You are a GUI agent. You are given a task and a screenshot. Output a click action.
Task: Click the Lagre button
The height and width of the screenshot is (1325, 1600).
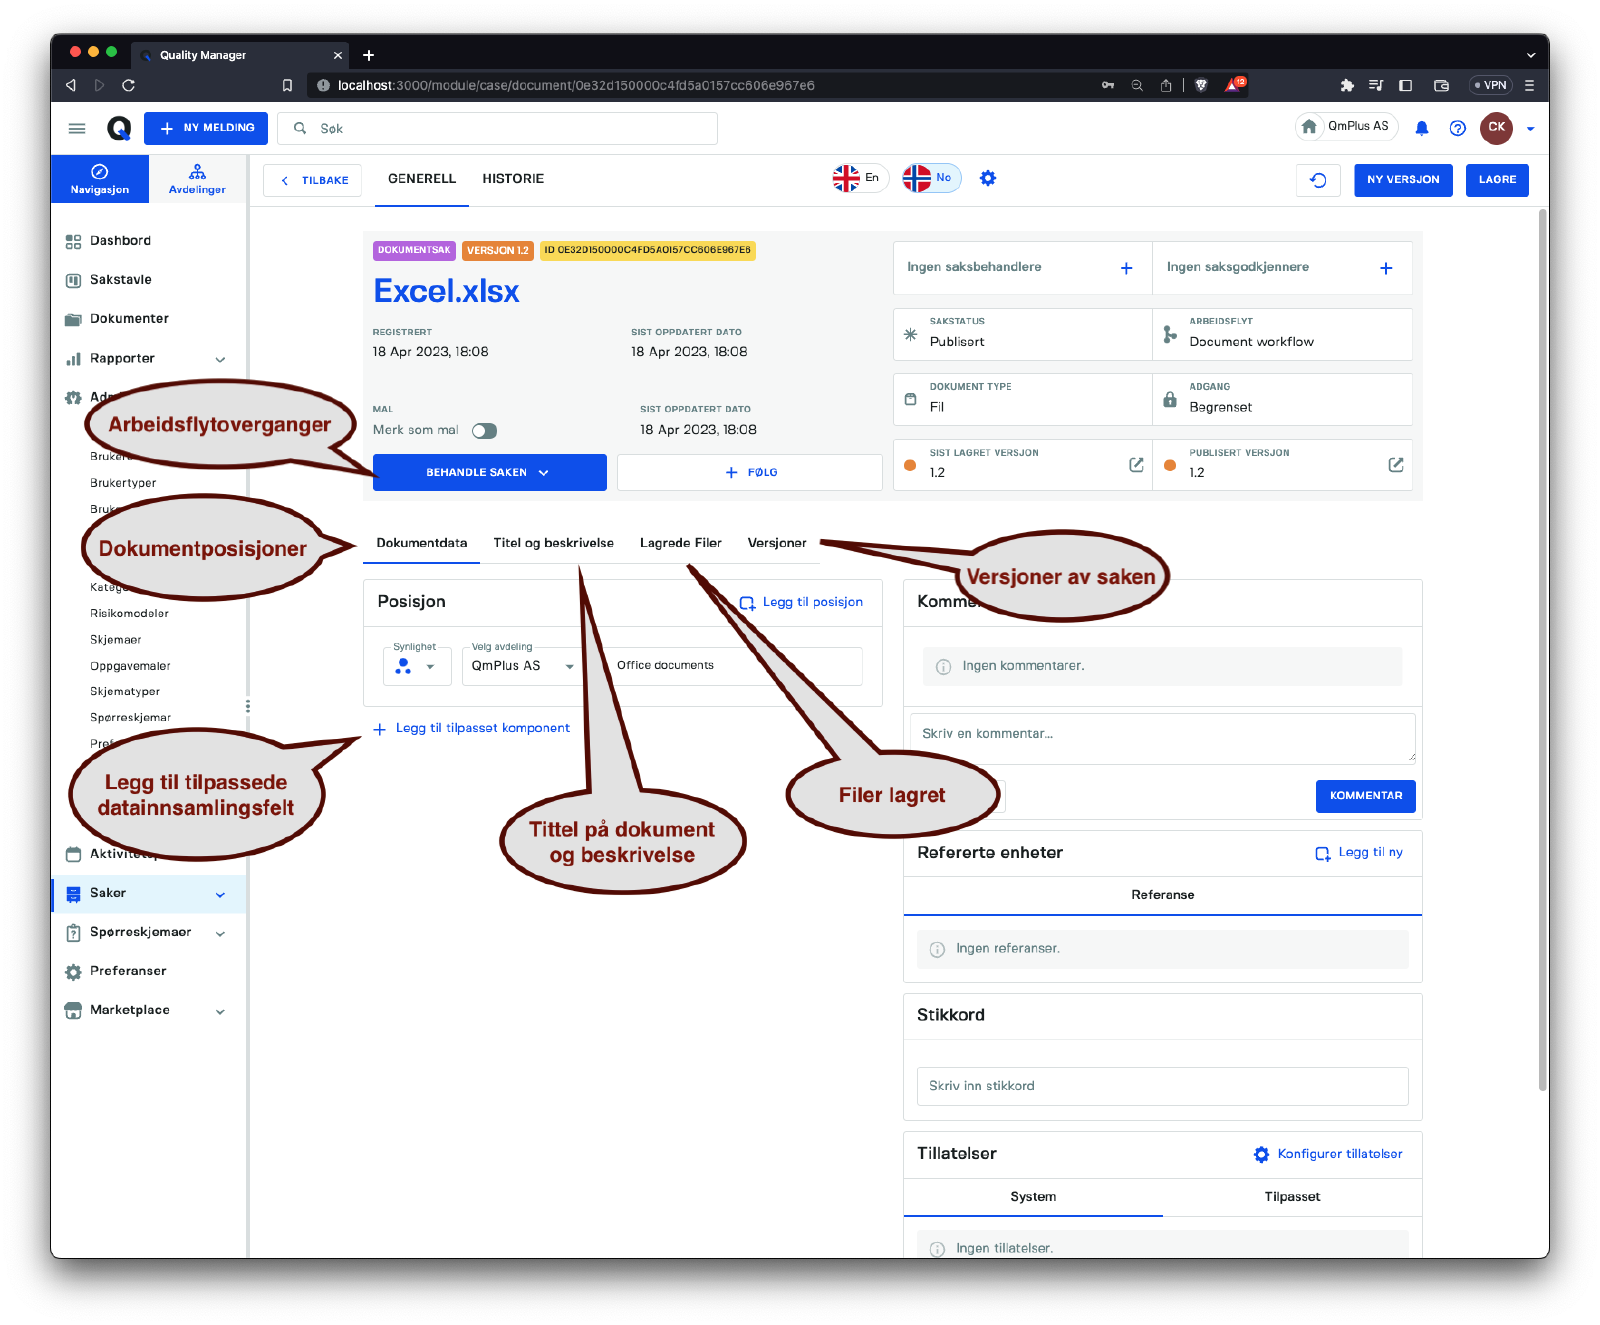pos(1496,180)
